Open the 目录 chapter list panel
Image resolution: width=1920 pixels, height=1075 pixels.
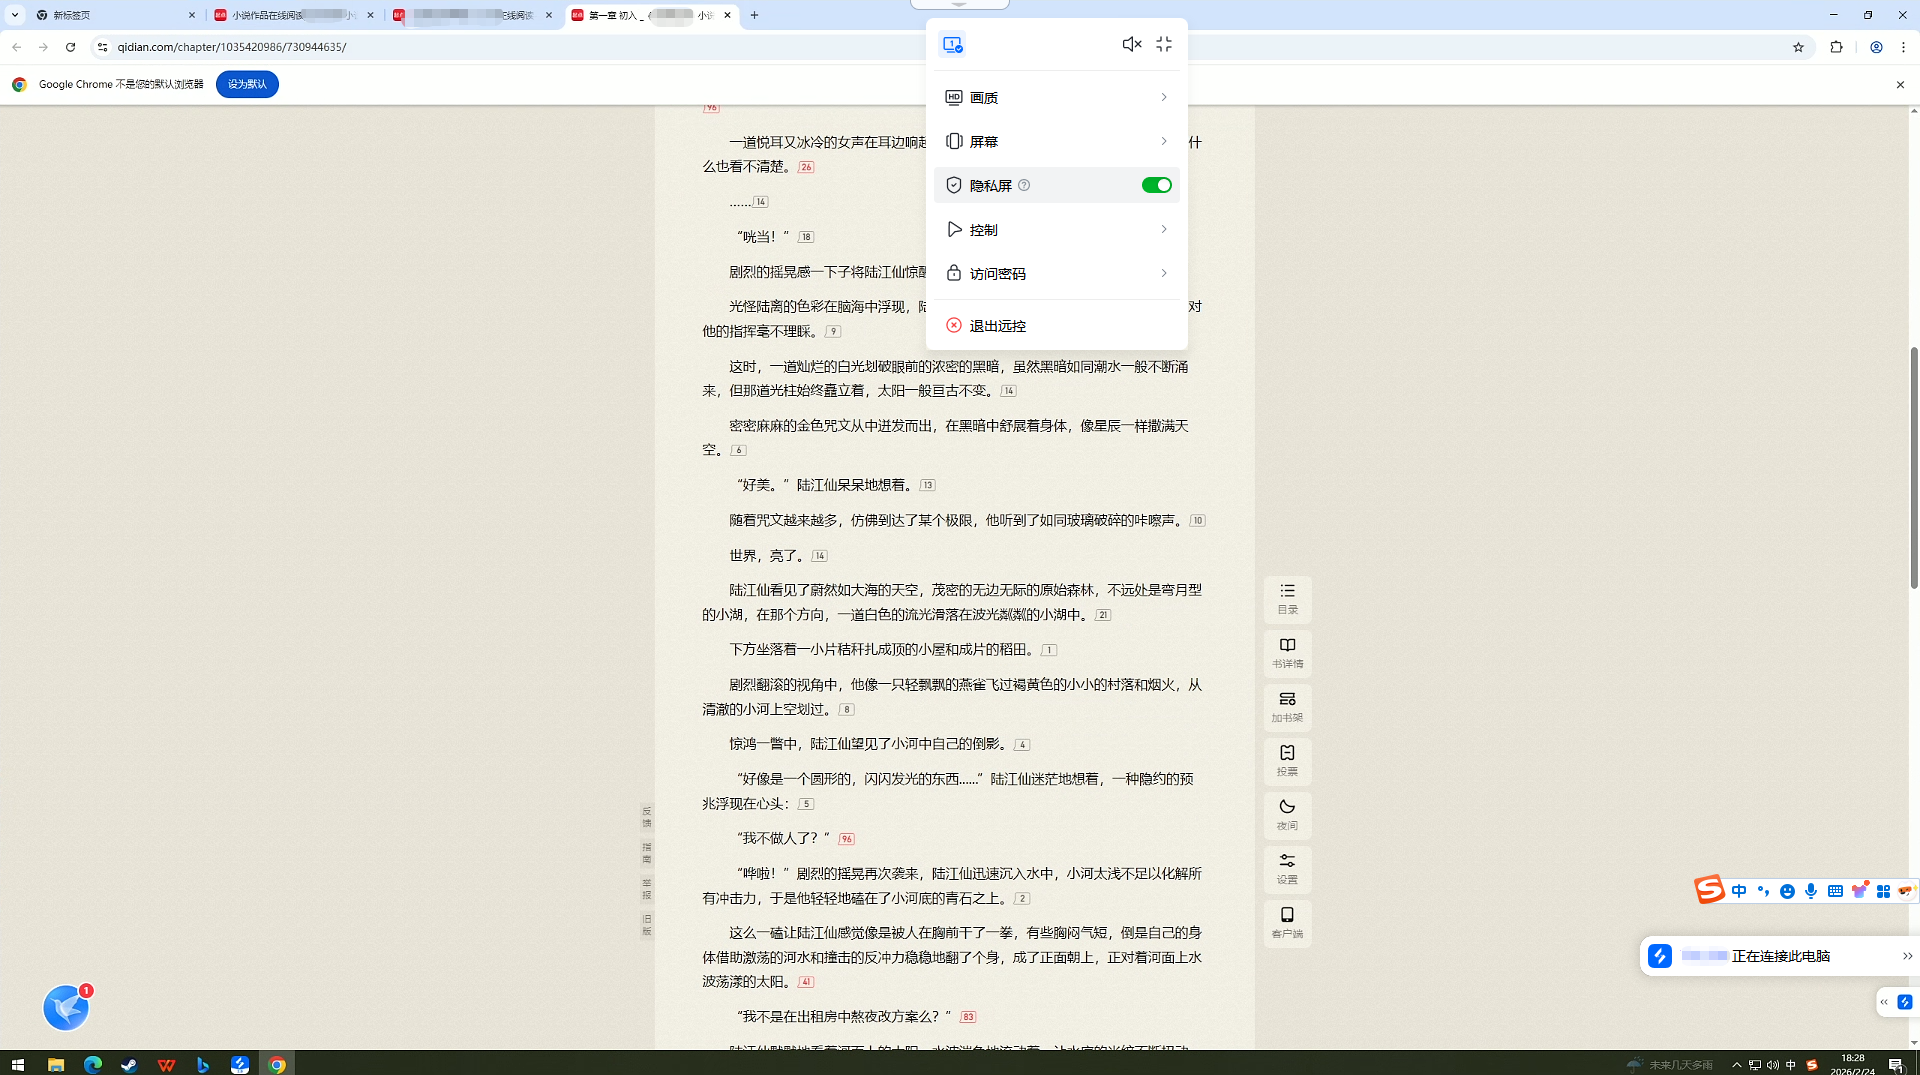point(1287,598)
